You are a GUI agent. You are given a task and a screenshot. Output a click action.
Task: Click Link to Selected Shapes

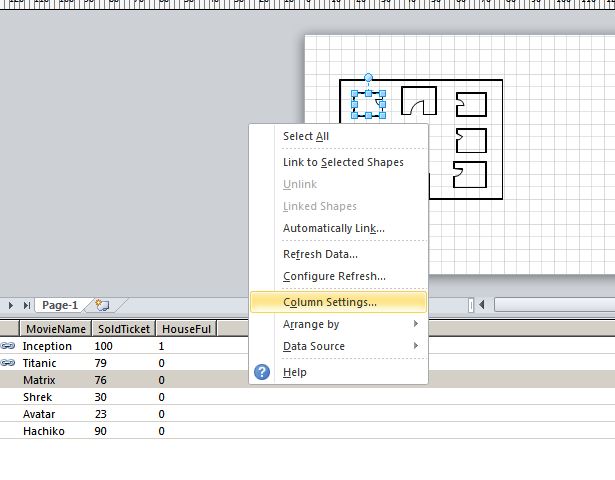click(x=338, y=162)
